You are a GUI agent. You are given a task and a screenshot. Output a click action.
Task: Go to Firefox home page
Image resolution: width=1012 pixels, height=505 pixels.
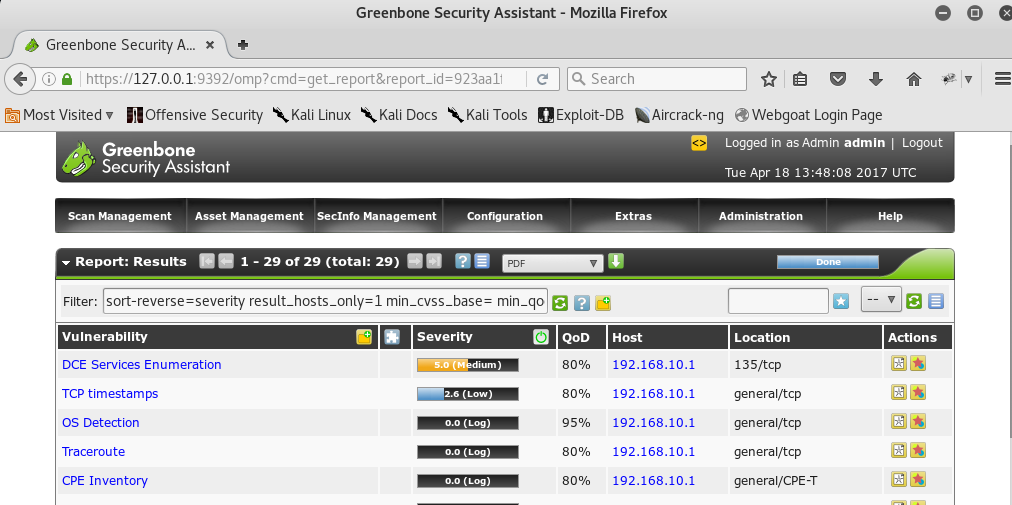[913, 79]
